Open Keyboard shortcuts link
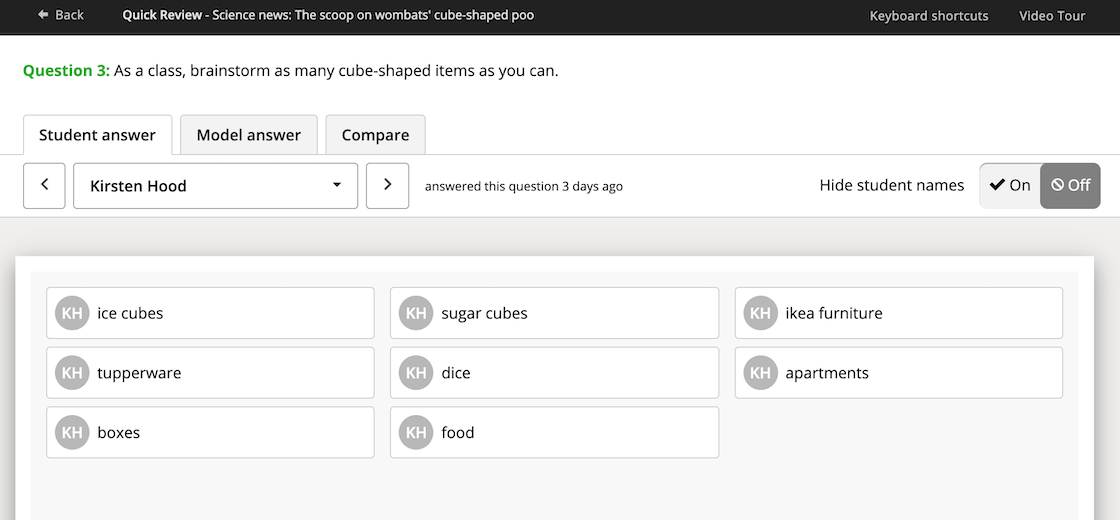The image size is (1120, 520). point(929,16)
